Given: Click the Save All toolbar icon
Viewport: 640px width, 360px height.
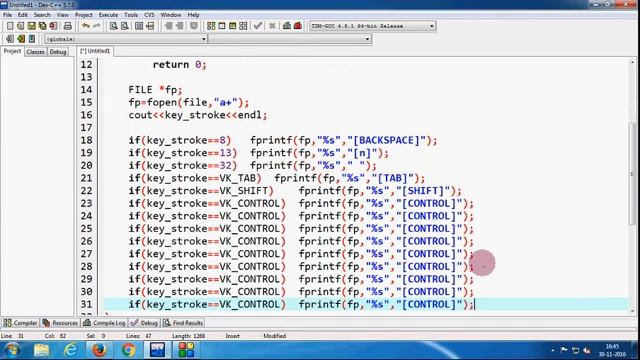Looking at the screenshot, I should [42, 26].
